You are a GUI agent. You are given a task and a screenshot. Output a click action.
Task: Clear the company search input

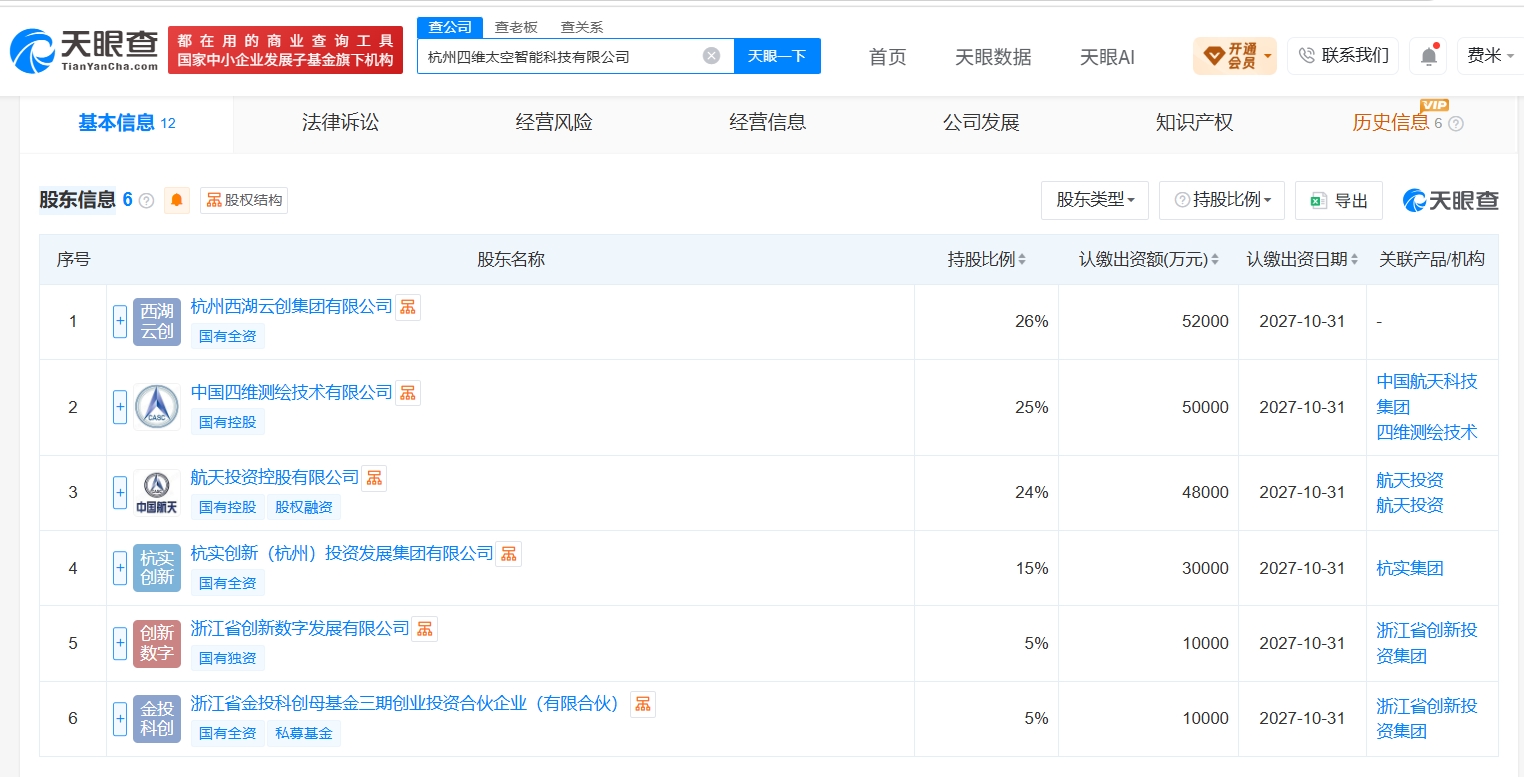point(711,56)
